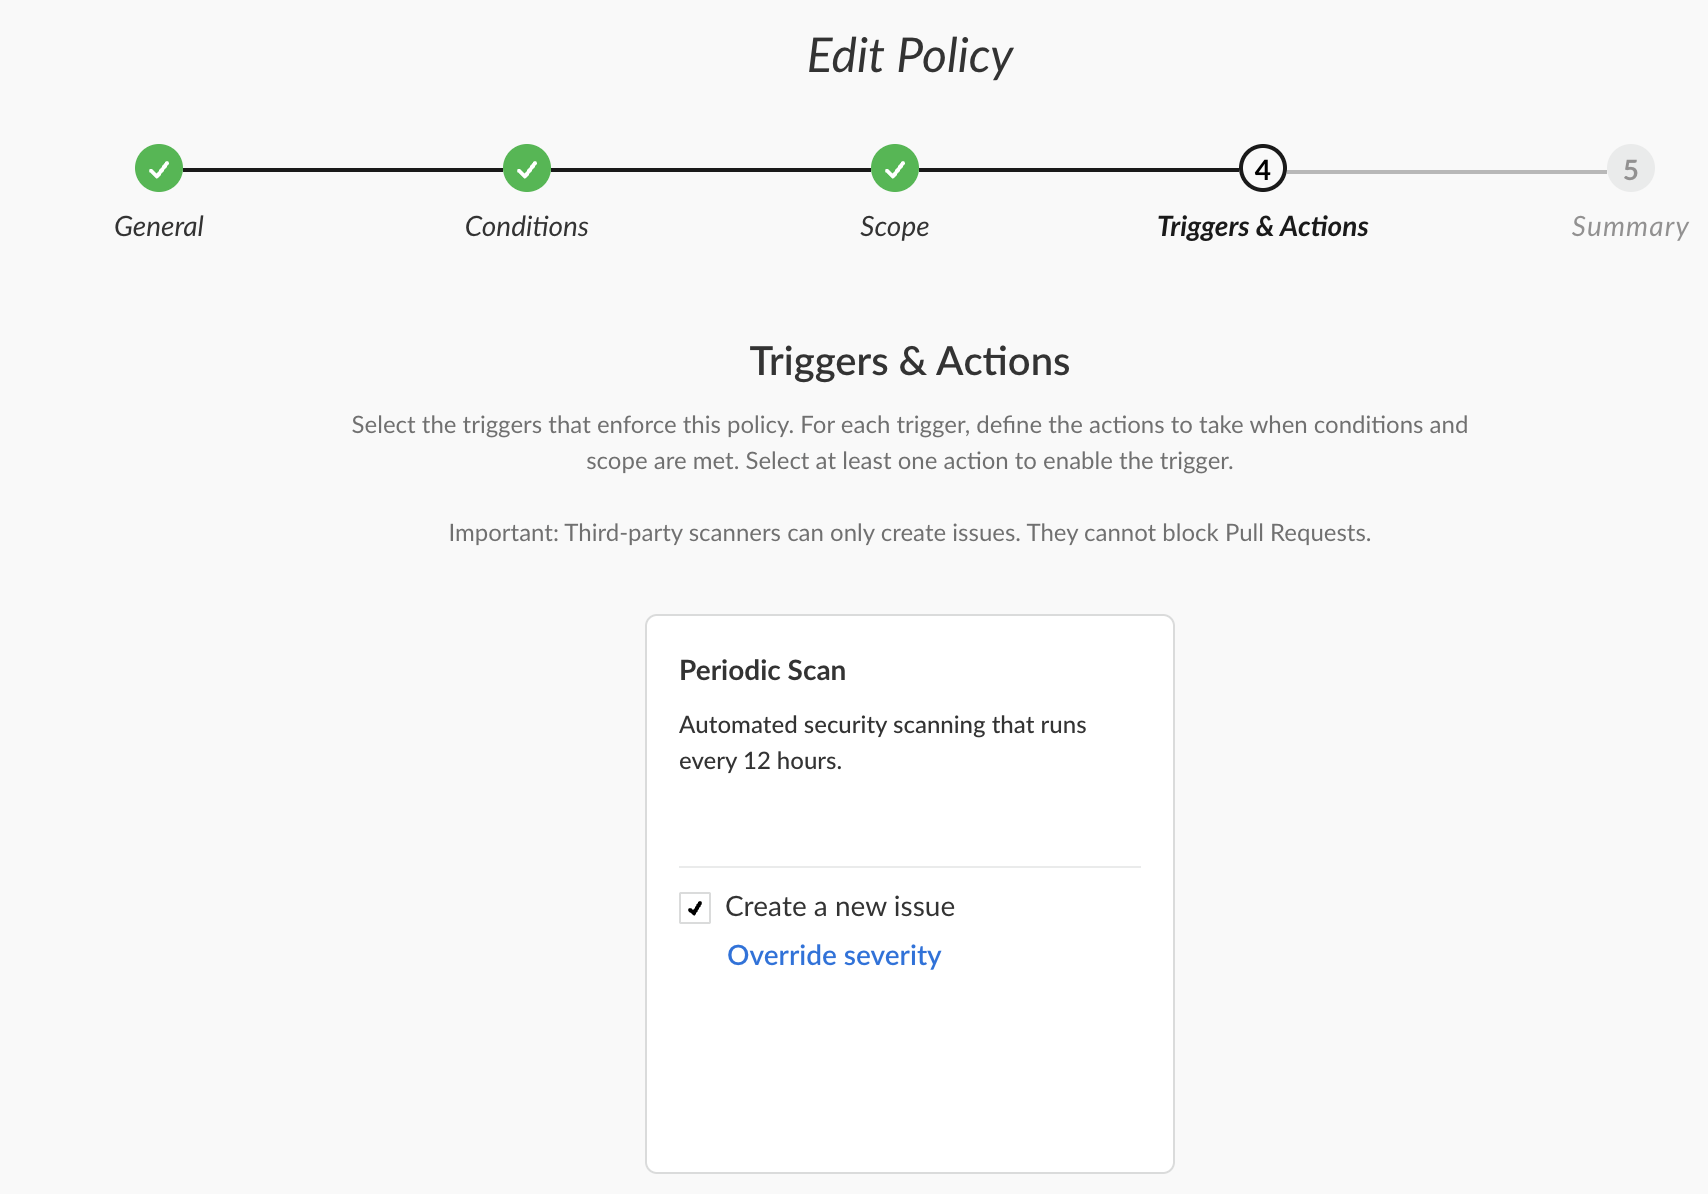Image resolution: width=1708 pixels, height=1194 pixels.
Task: Click the step 4 circle indicator
Action: tap(1263, 169)
